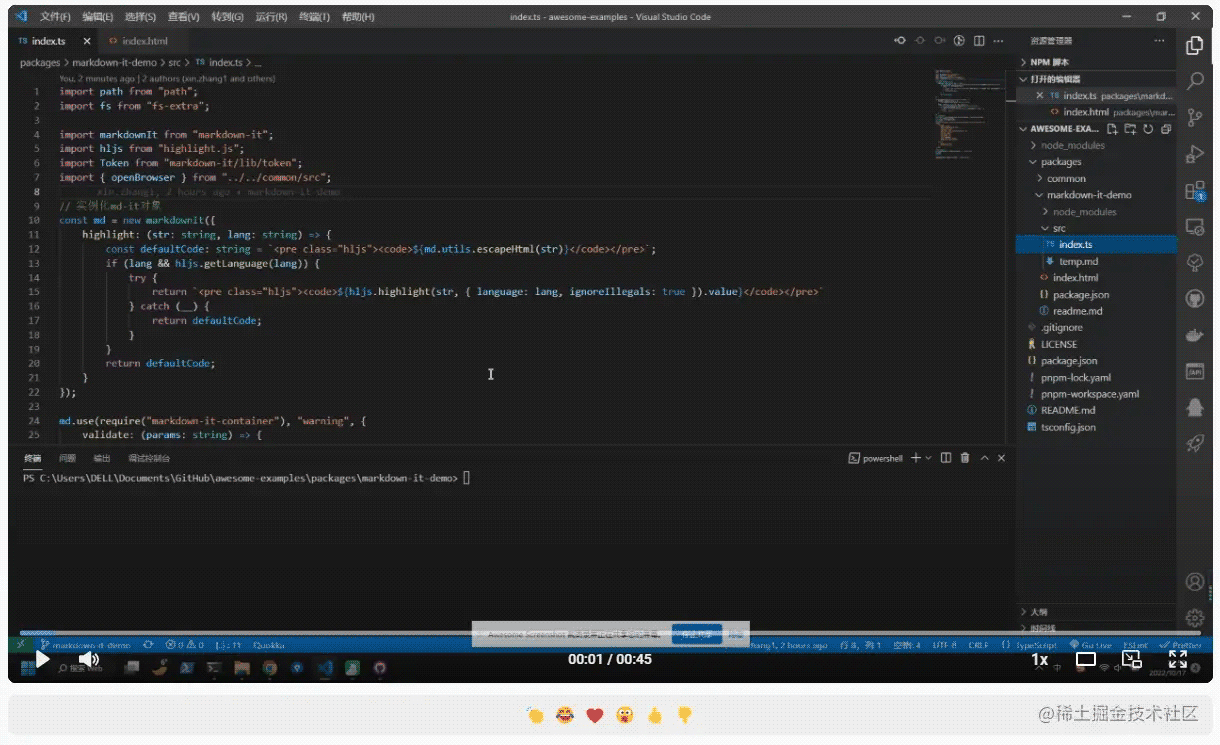Open the Docker view in activity bar
Image resolution: width=1220 pixels, height=745 pixels.
pyautogui.click(x=1194, y=335)
